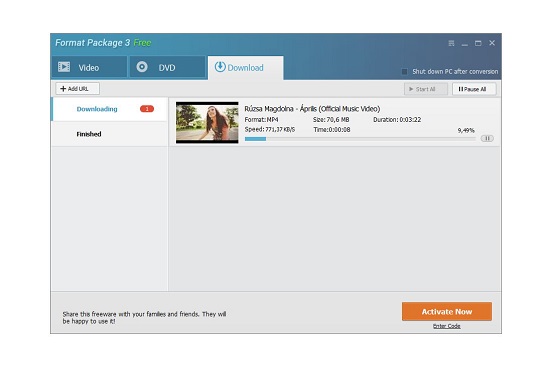Click the plus icon on Add URL
Image resolution: width=550 pixels, height=367 pixels.
click(x=63, y=89)
